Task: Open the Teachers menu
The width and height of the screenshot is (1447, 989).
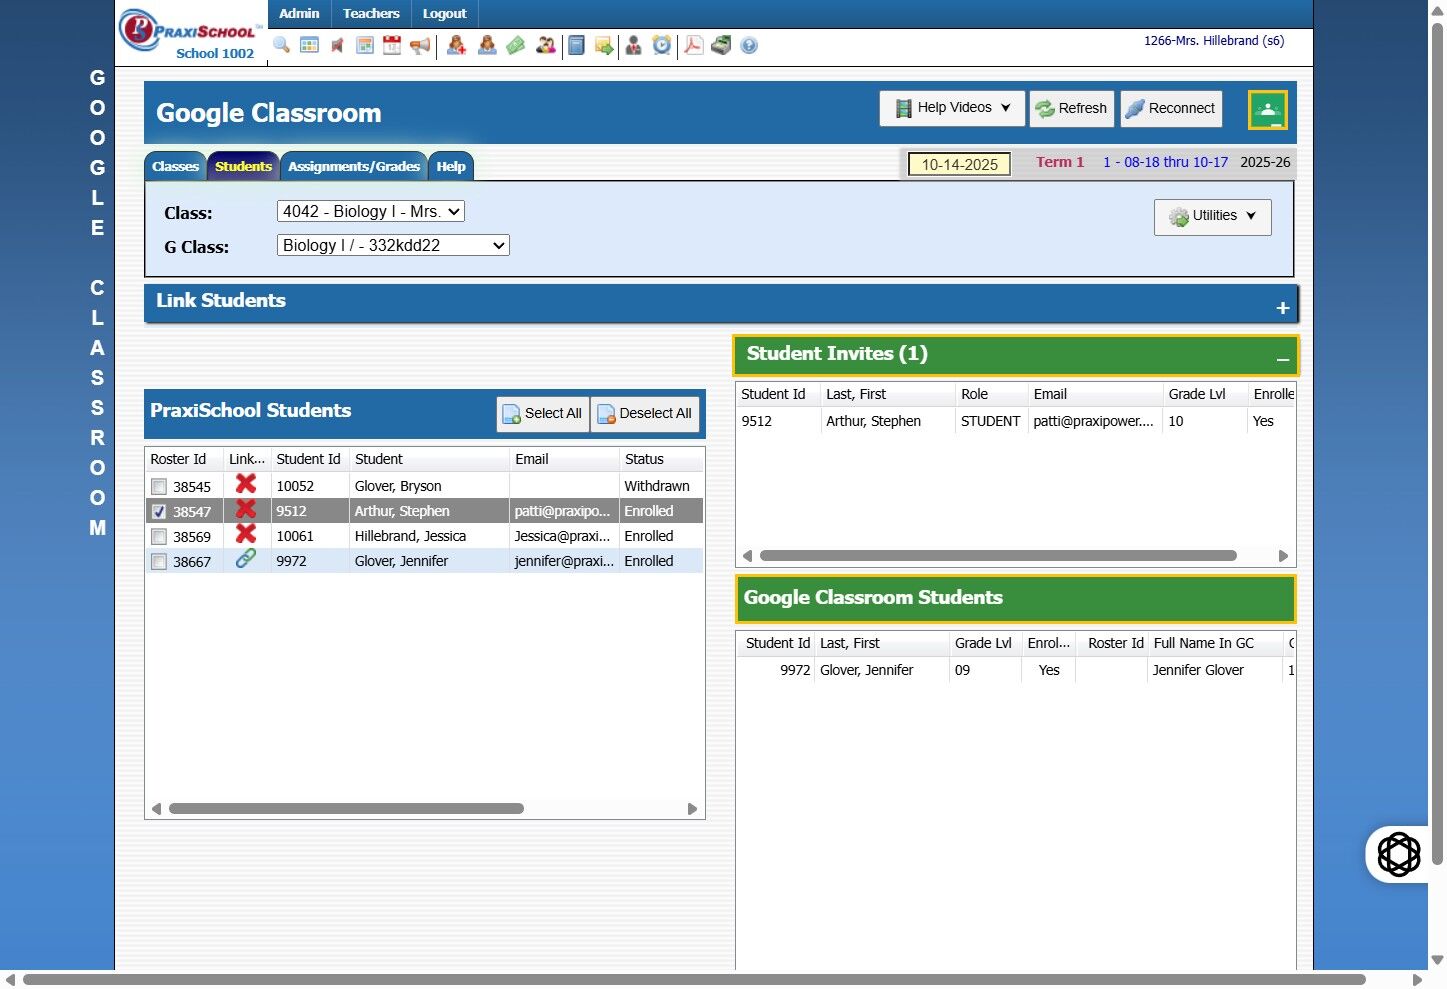Action: tap(371, 14)
